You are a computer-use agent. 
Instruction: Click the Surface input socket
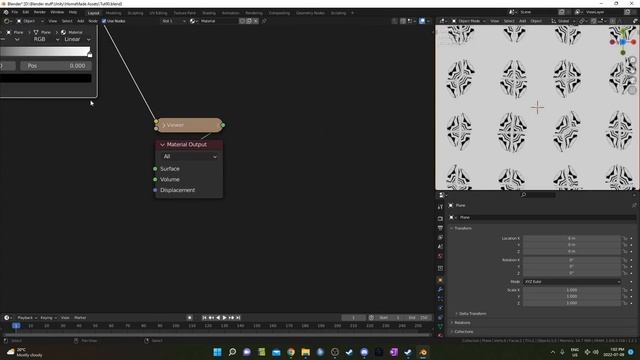coord(155,169)
